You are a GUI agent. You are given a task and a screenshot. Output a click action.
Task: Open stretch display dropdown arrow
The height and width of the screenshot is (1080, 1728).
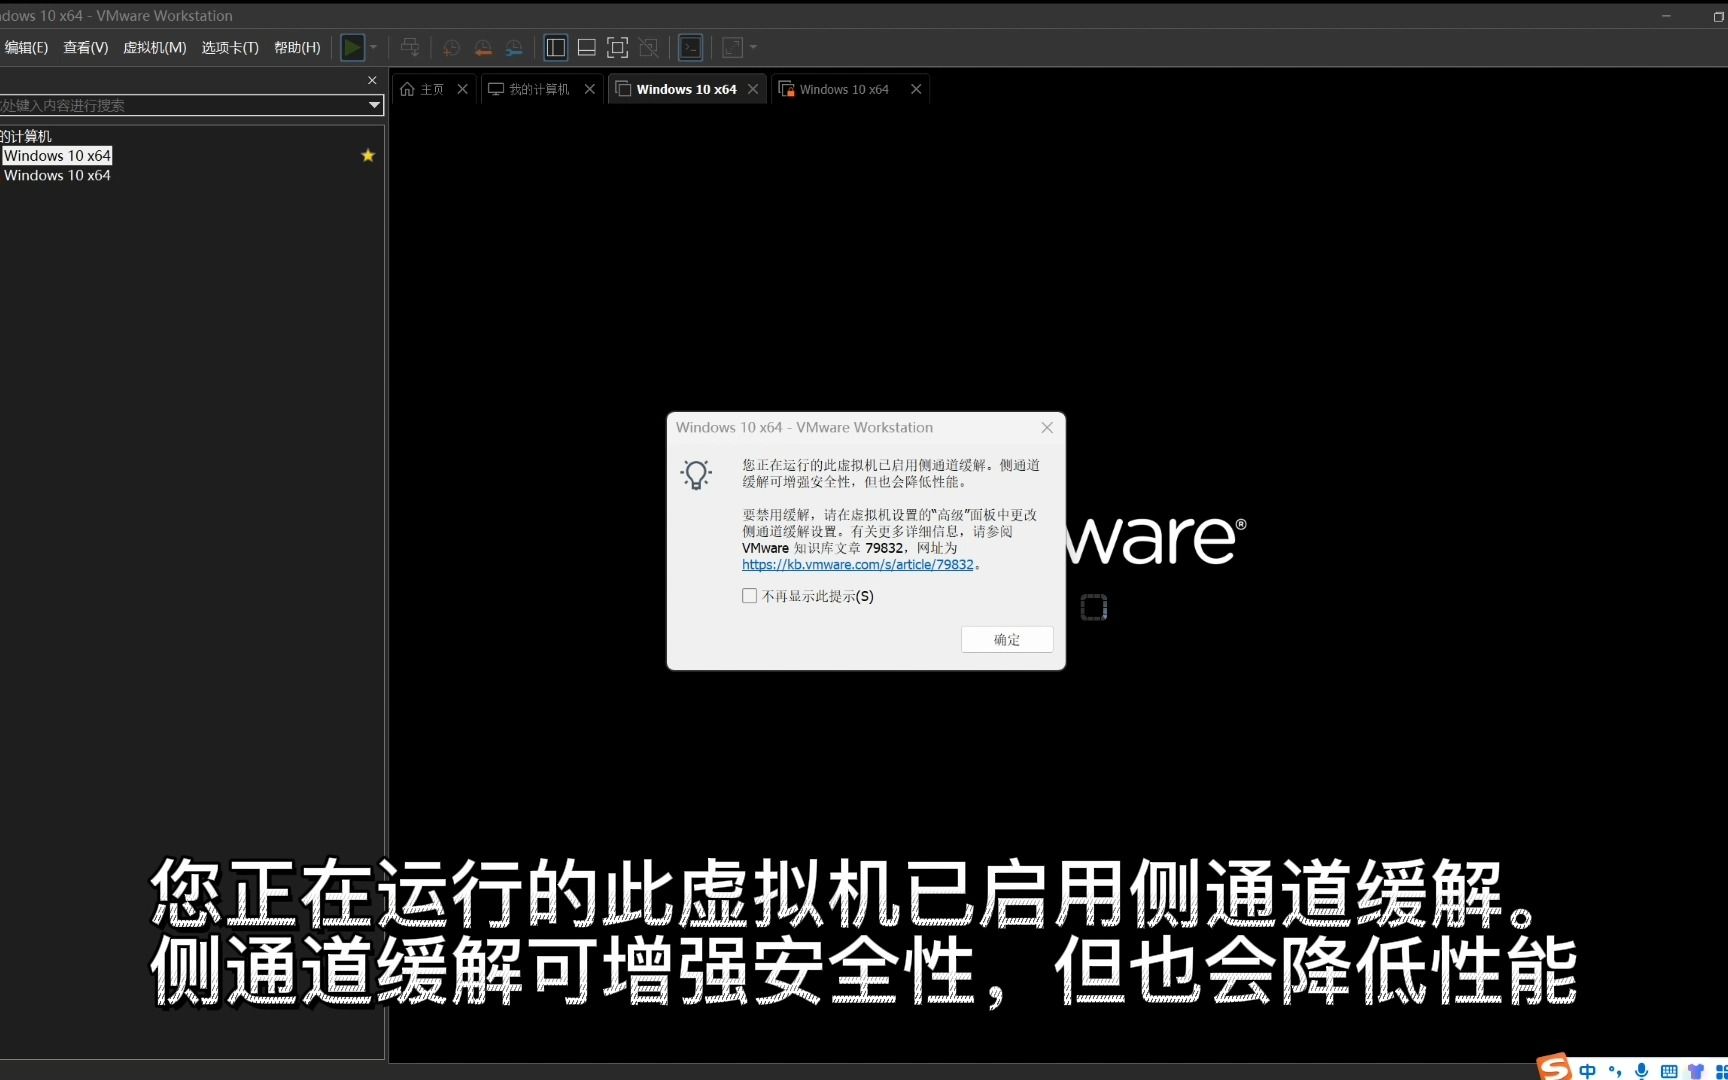pos(753,47)
